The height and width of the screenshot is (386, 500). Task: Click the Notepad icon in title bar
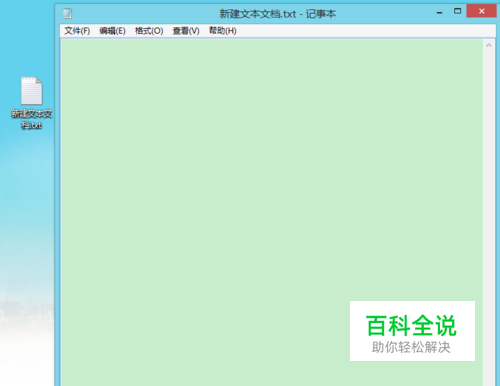(x=68, y=14)
